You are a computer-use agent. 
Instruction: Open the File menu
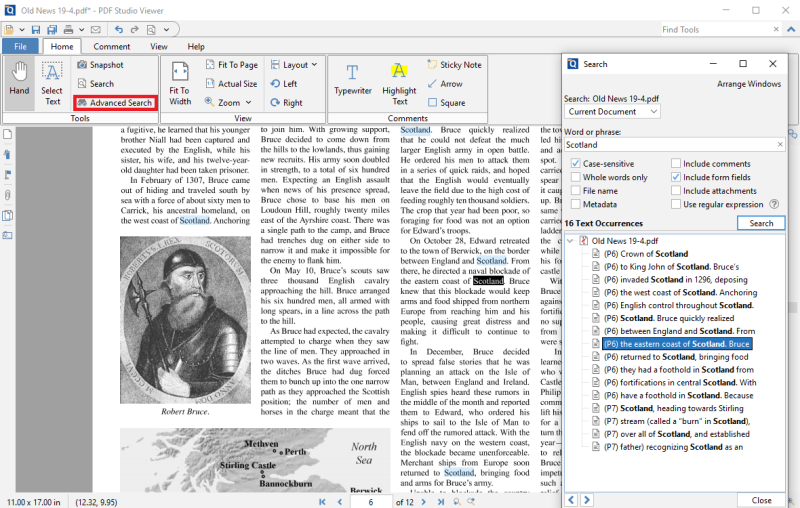20,46
